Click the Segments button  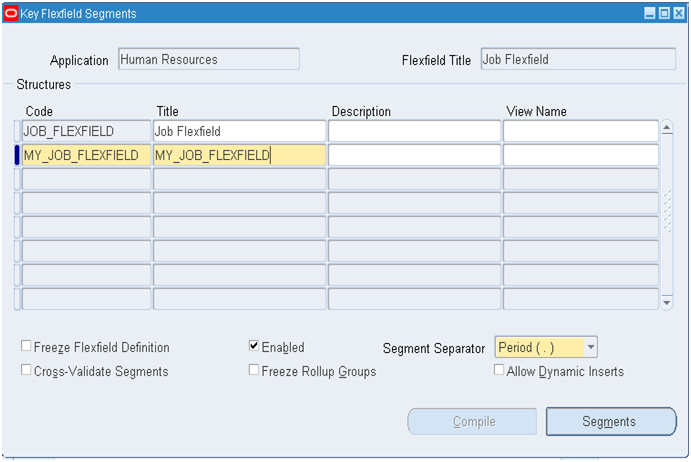tap(610, 422)
